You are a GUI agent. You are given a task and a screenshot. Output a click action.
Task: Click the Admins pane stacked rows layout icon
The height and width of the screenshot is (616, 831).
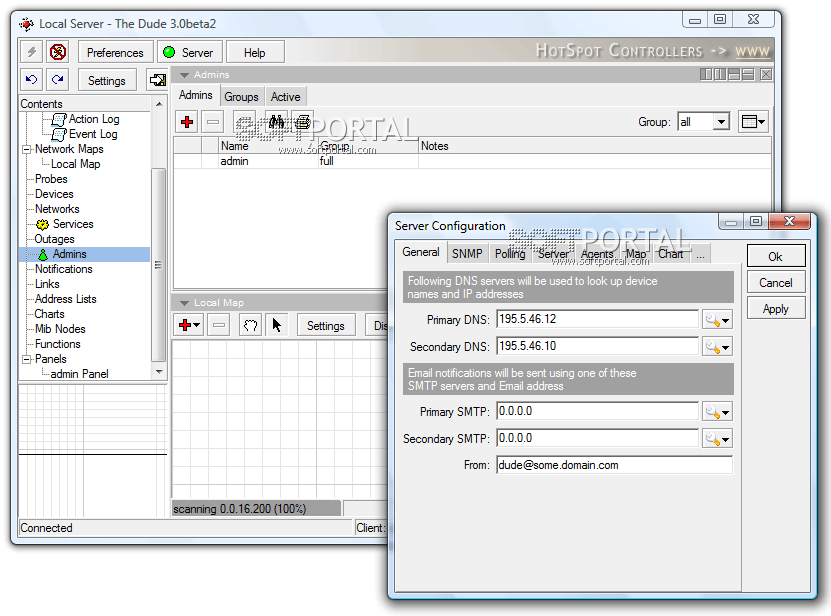click(x=748, y=74)
